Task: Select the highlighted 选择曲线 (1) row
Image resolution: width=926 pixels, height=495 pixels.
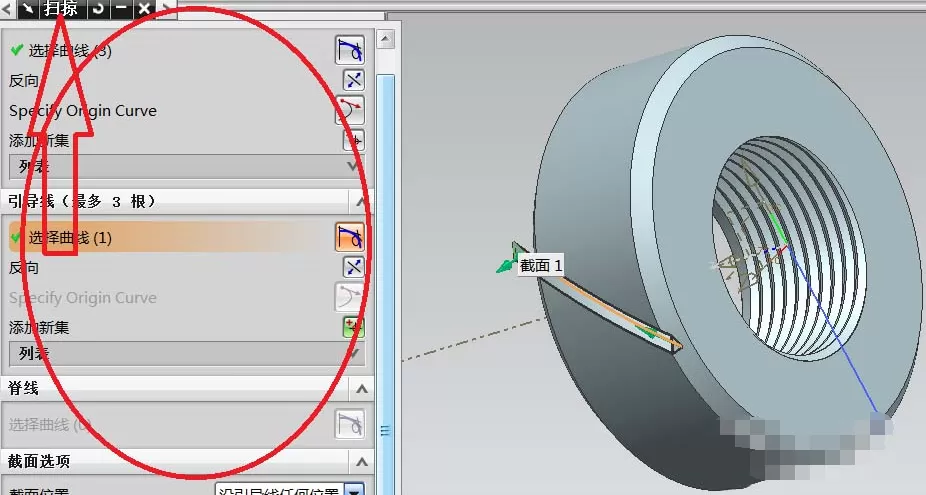Action: (x=187, y=237)
